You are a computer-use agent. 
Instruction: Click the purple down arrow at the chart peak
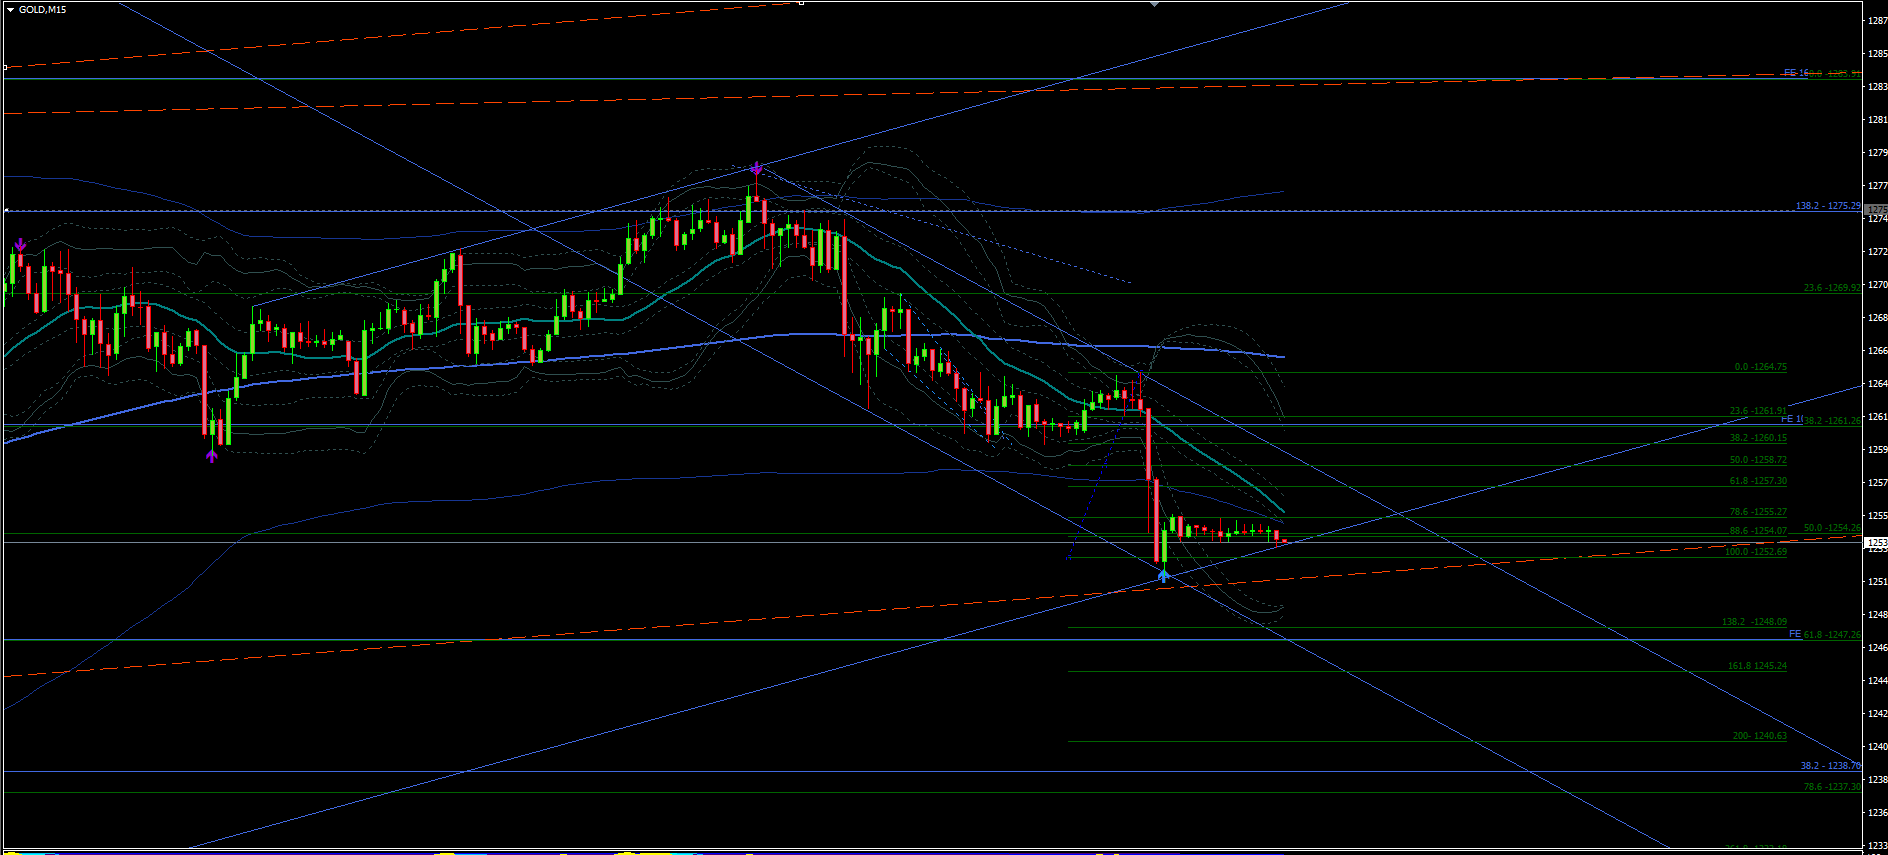click(757, 168)
